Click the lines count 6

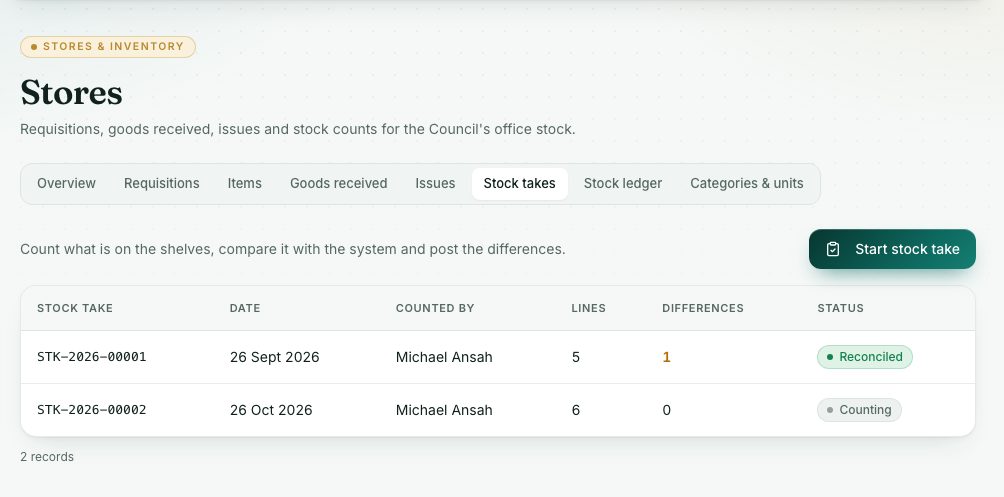(576, 410)
